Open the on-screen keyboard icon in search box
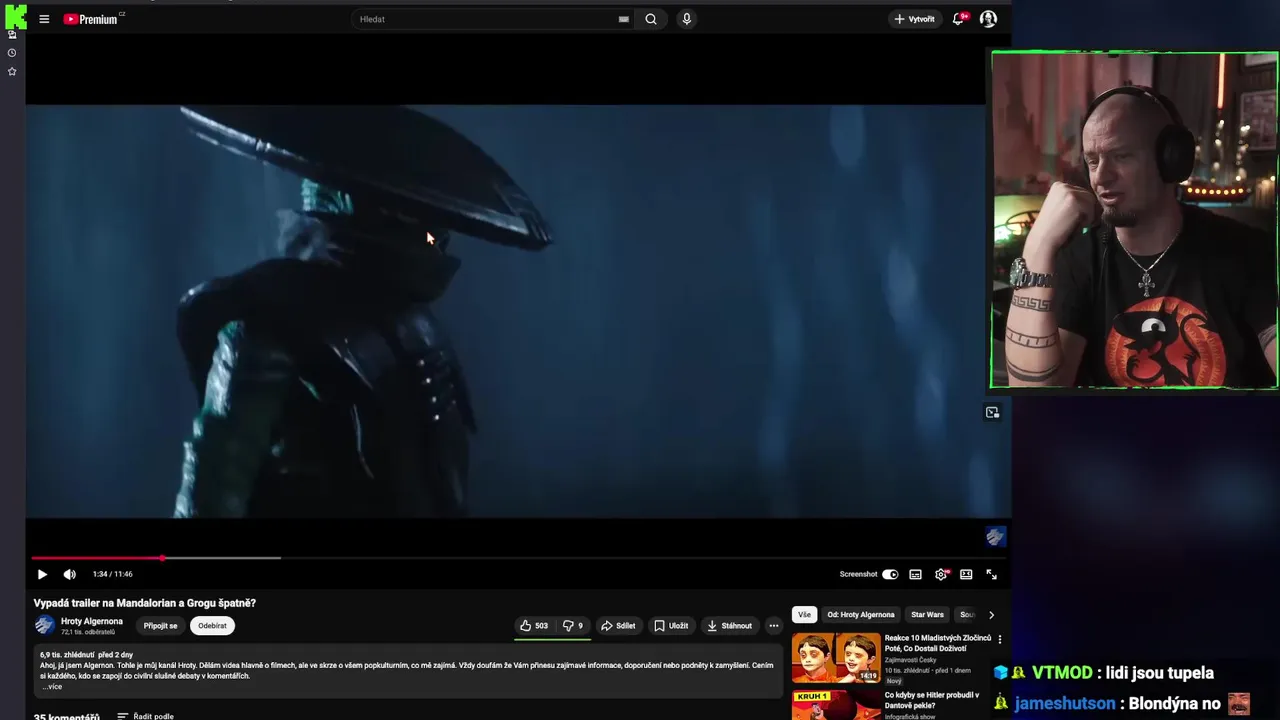The width and height of the screenshot is (1280, 720). tap(624, 19)
